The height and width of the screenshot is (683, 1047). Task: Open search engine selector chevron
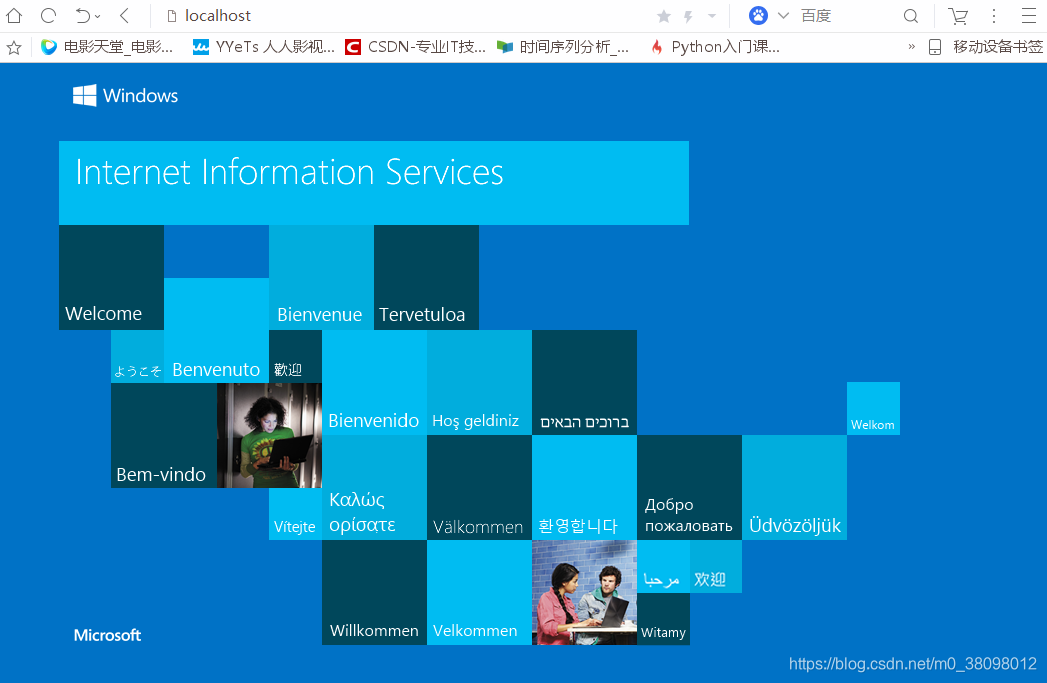(783, 15)
